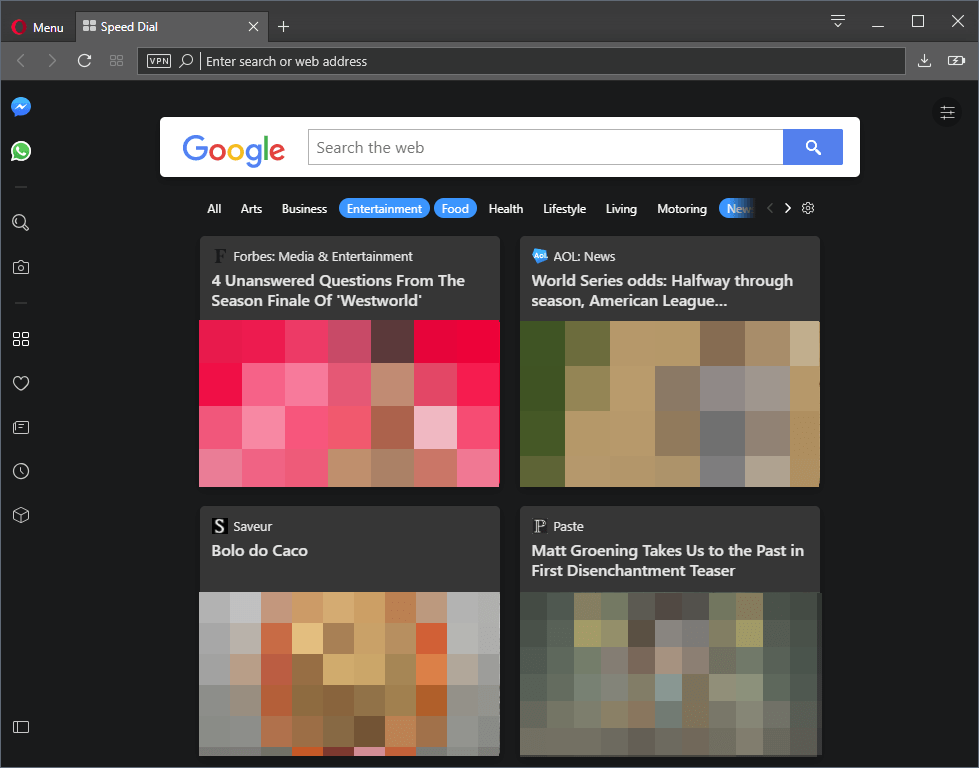Screen dimensions: 979x768
Task: Toggle the News category pill
Action: [739, 209]
